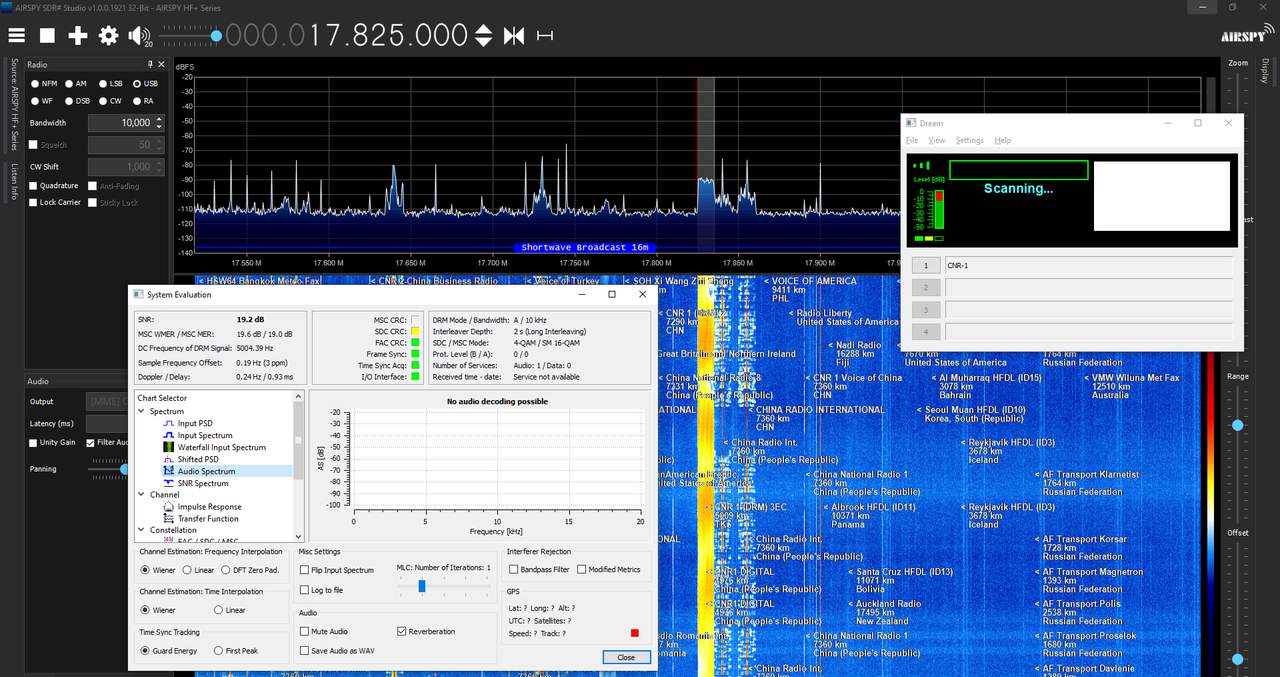Select CW demodulation mode
The image size is (1280, 677).
point(103,101)
